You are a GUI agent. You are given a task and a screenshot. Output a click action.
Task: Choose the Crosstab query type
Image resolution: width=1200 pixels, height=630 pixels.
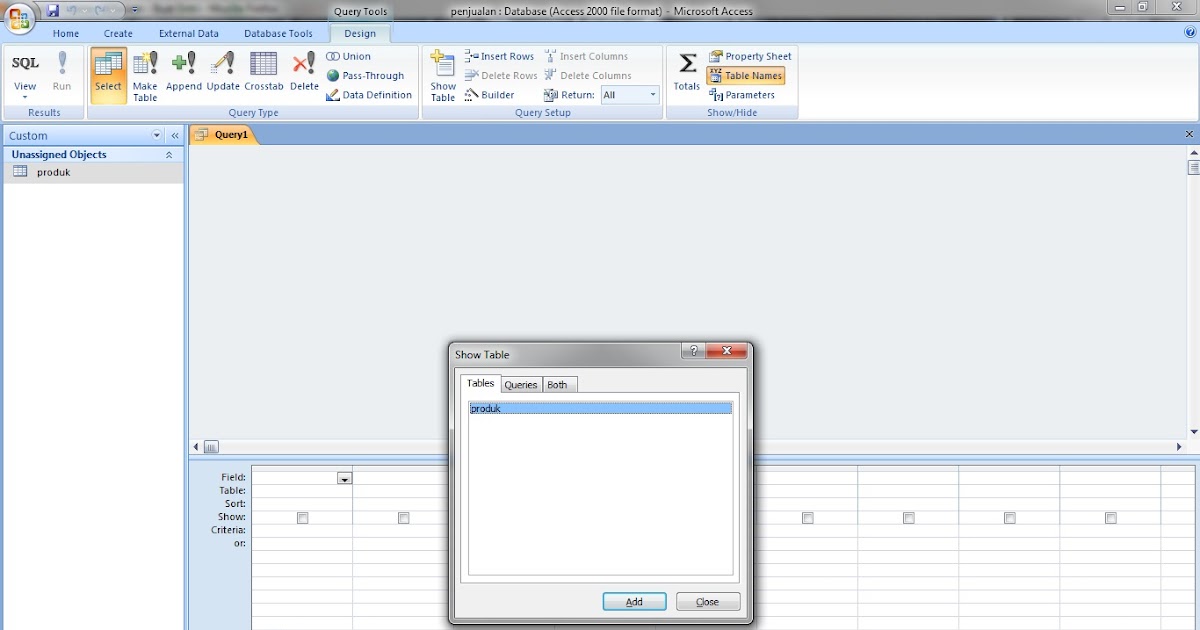[264, 74]
